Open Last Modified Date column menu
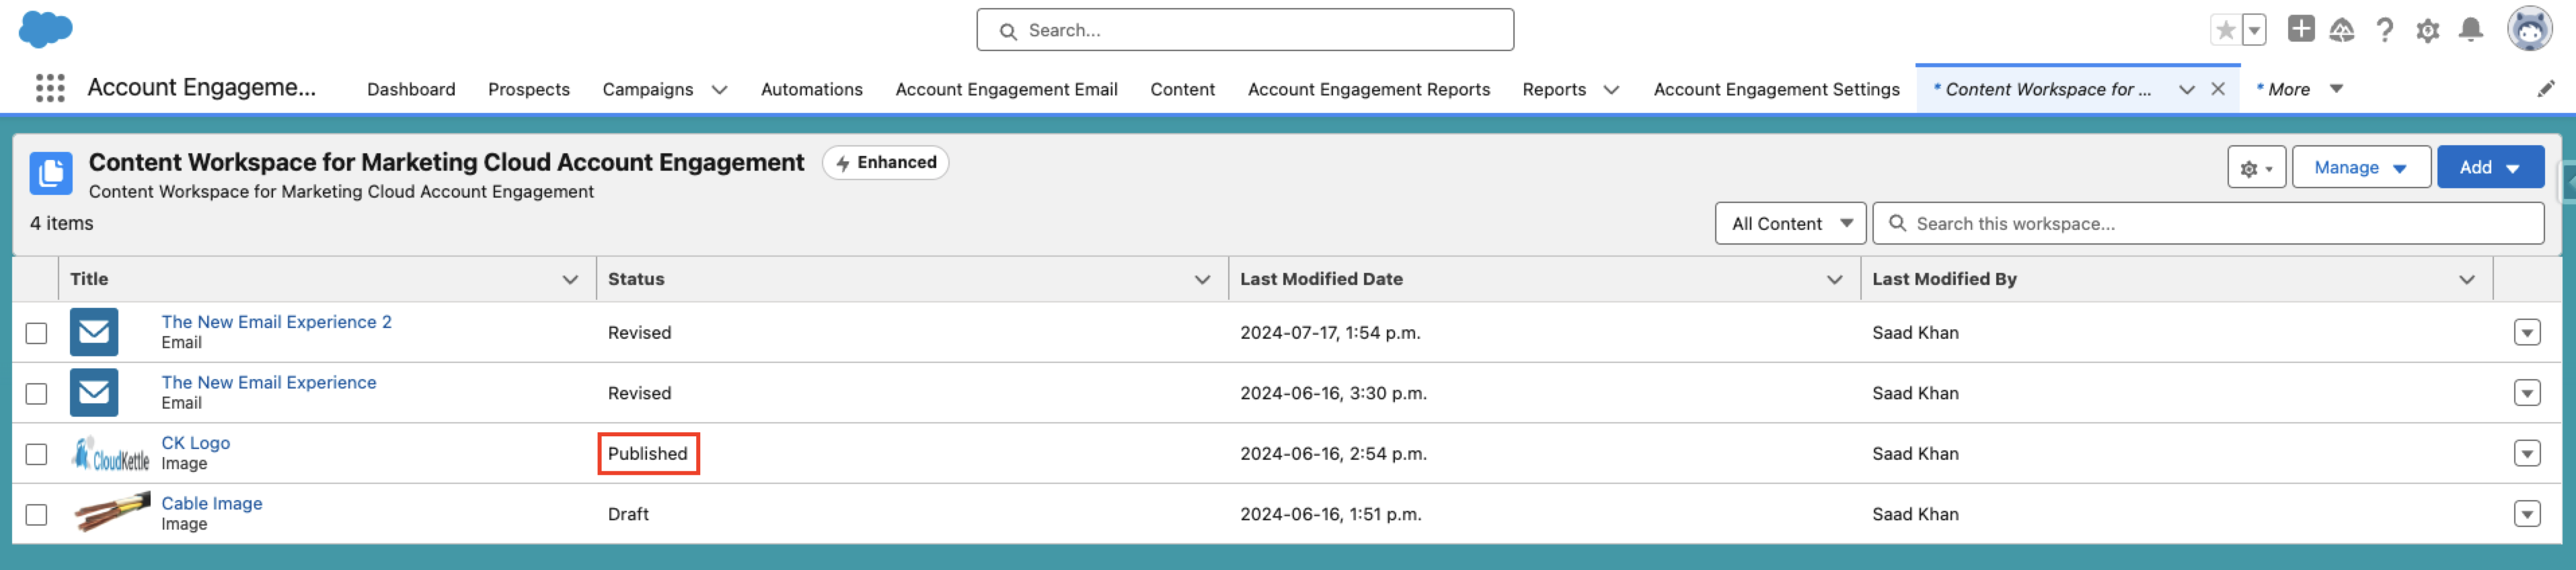 1834,280
